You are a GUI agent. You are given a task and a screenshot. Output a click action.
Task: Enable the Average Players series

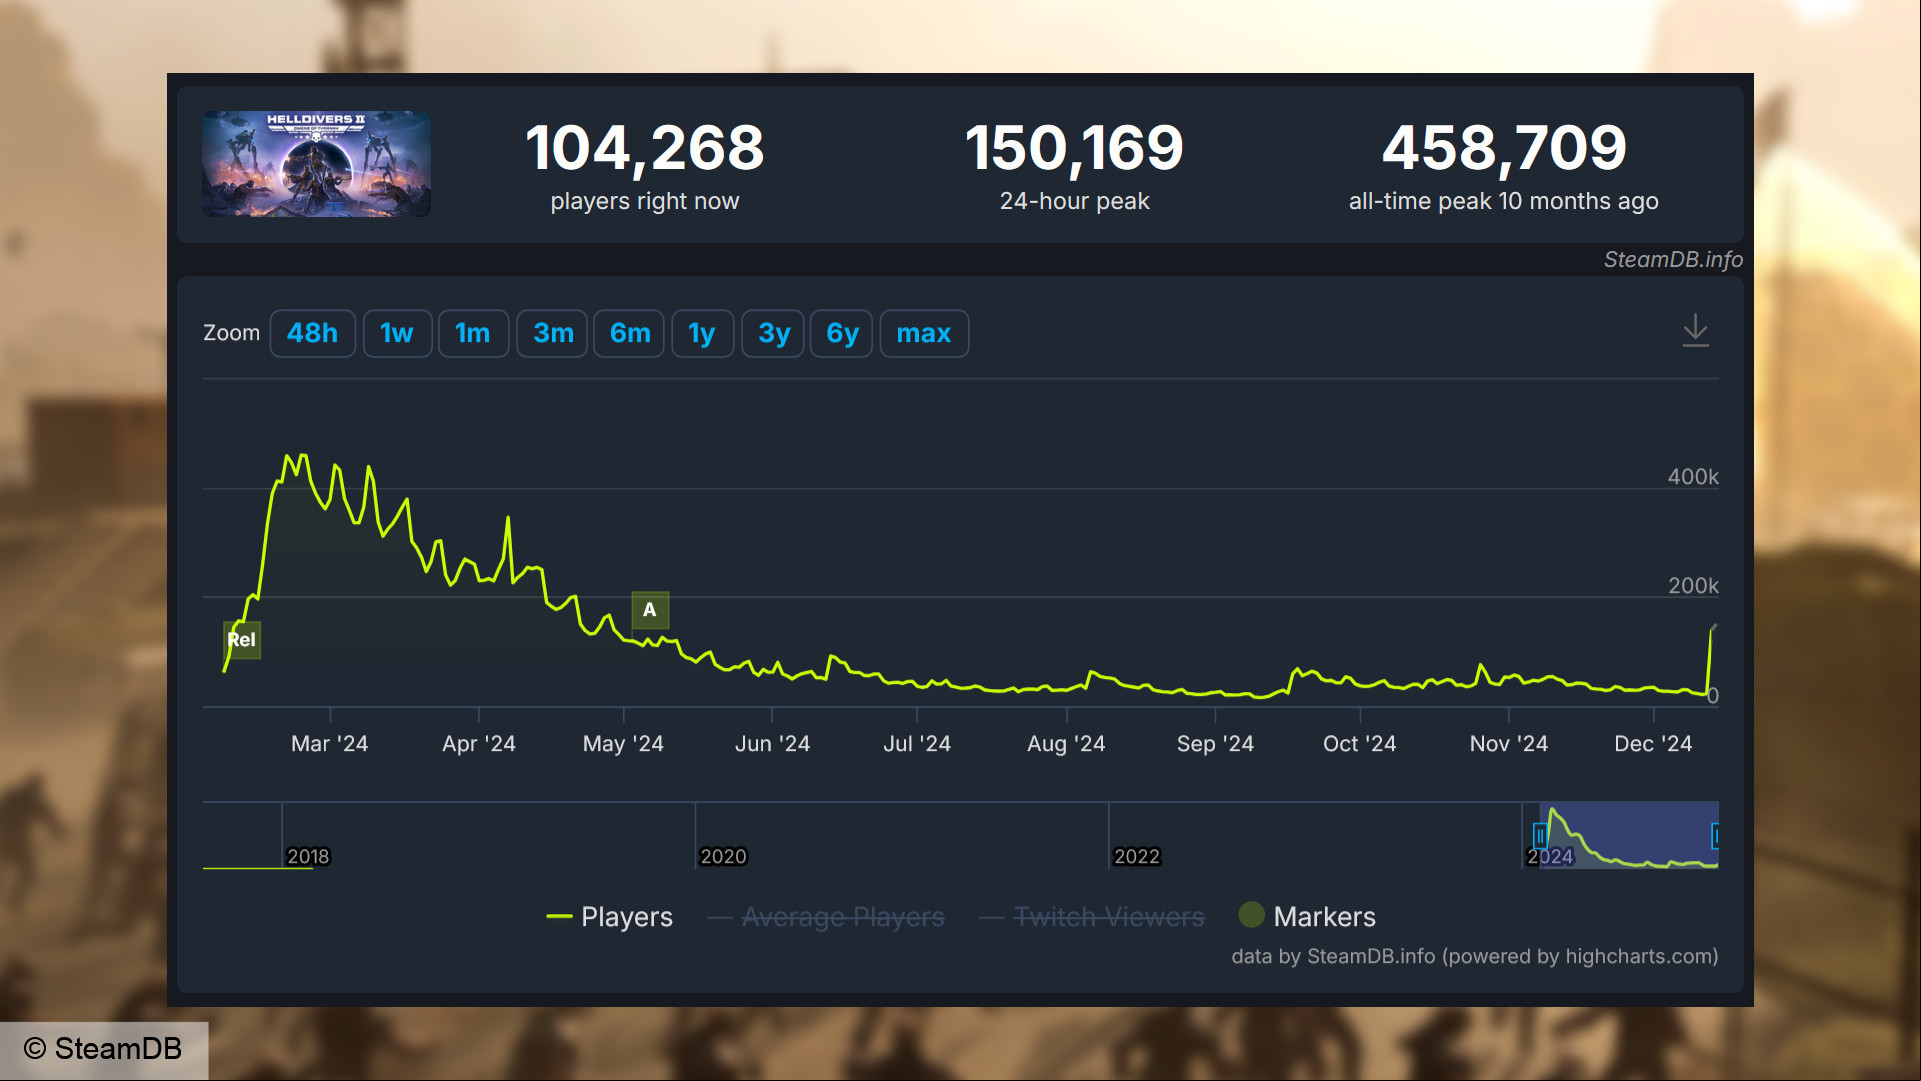[826, 917]
